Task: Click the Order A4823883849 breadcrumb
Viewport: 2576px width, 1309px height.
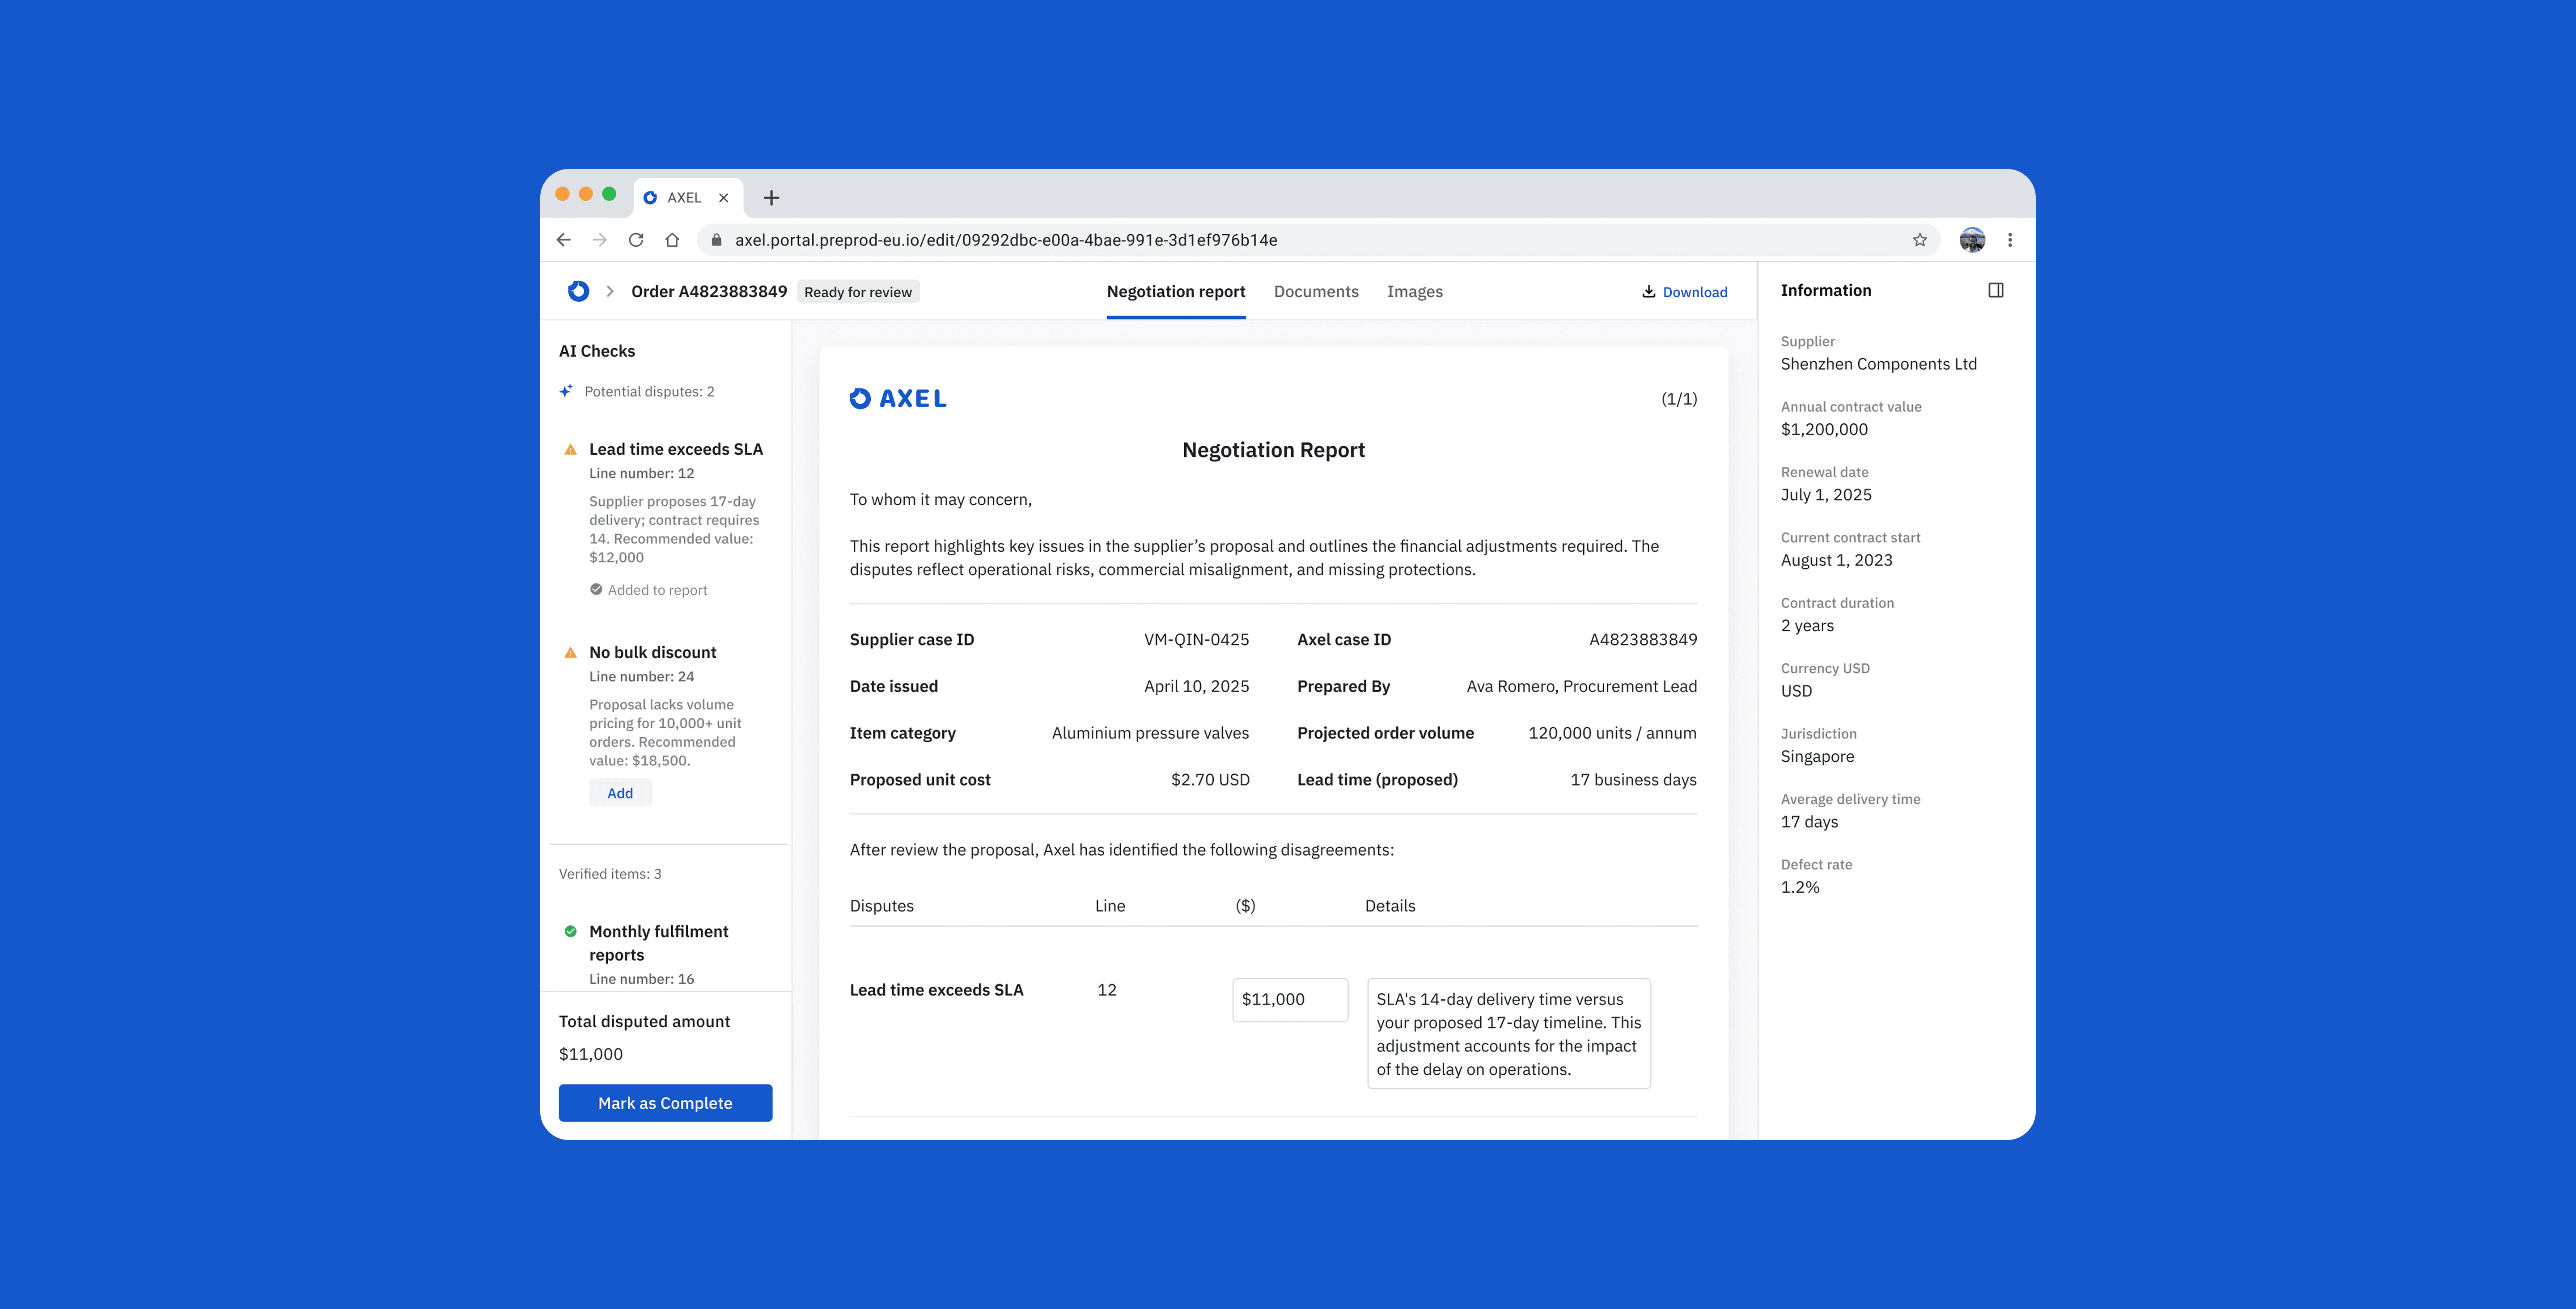Action: (x=709, y=291)
